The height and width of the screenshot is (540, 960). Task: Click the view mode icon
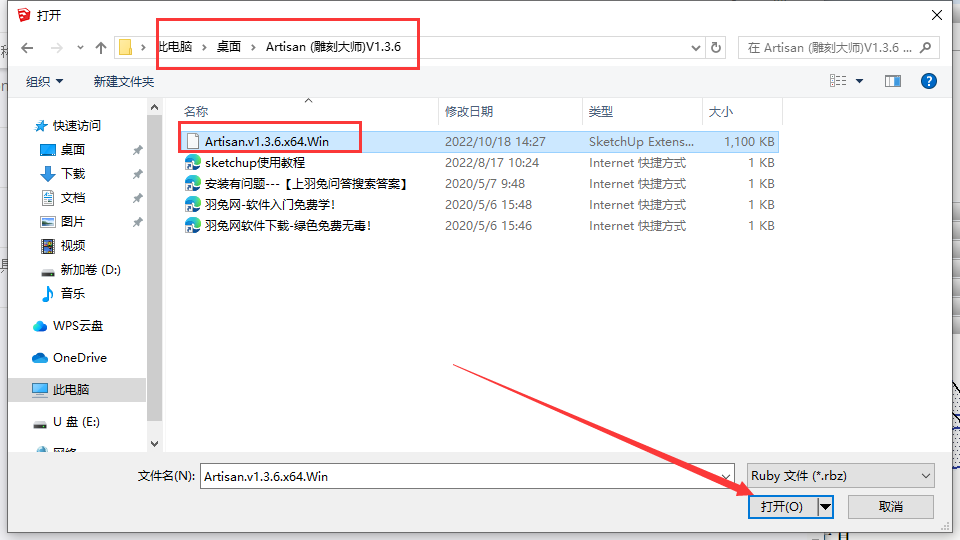coord(838,81)
